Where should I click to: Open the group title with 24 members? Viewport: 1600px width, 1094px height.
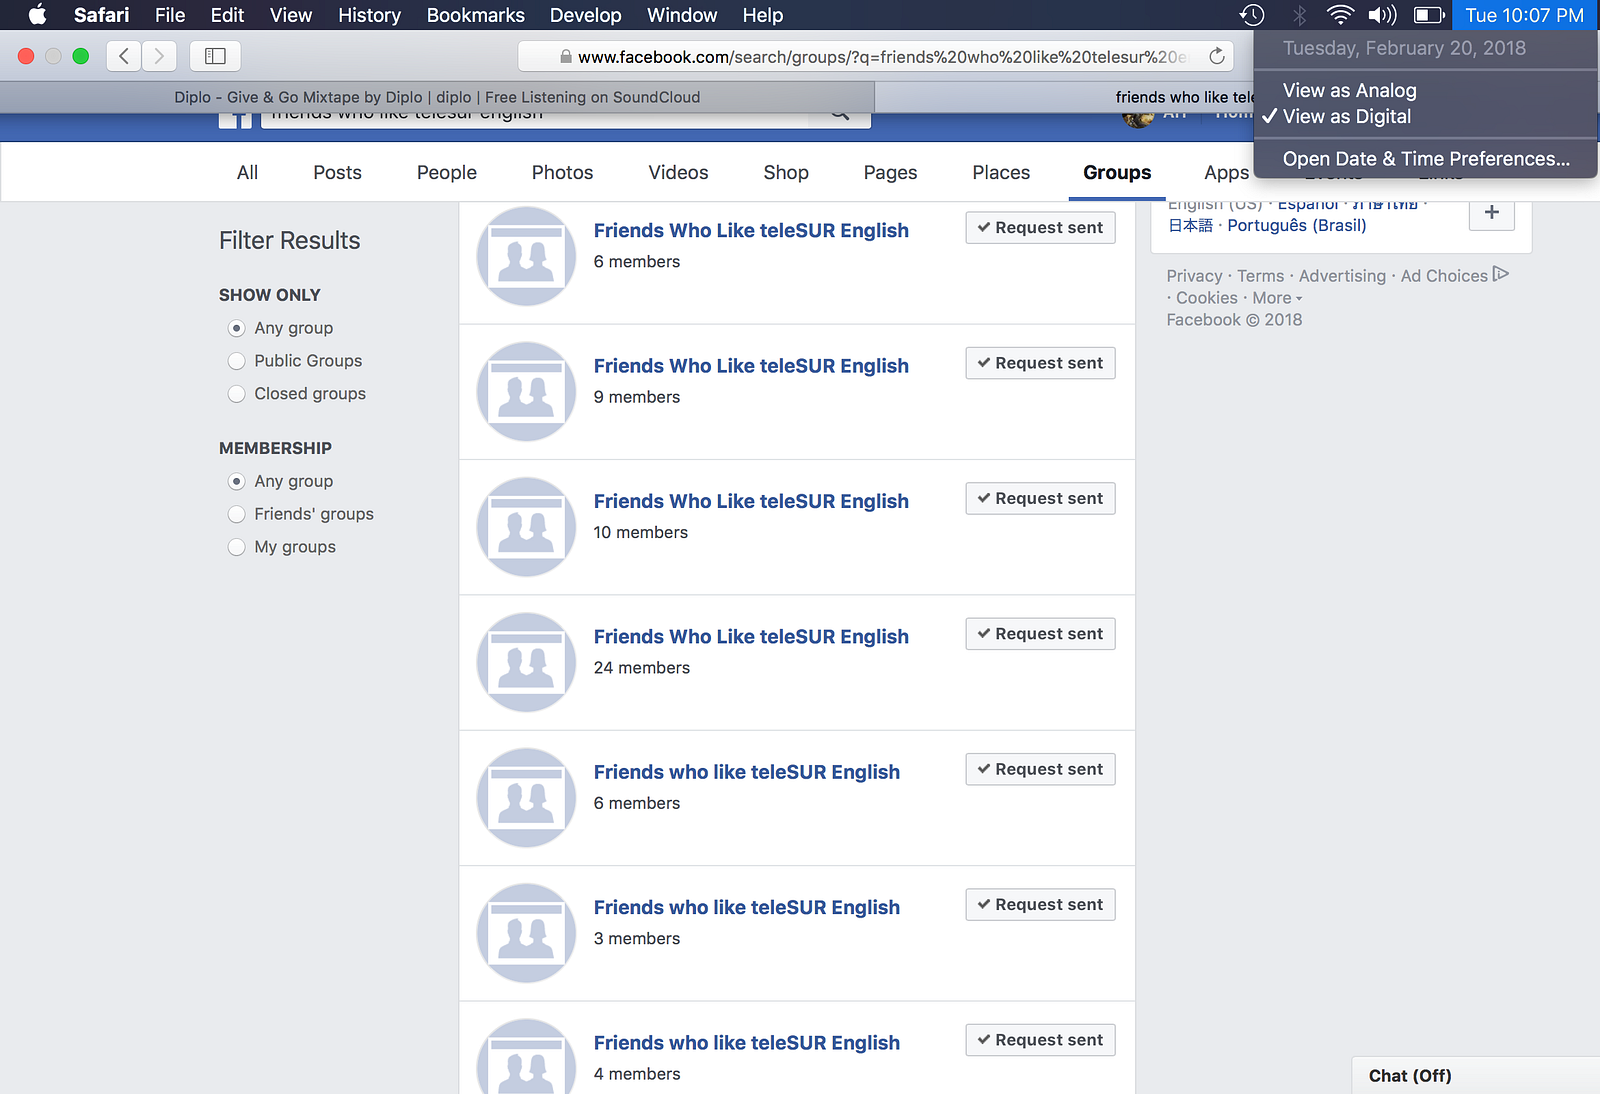(x=751, y=637)
